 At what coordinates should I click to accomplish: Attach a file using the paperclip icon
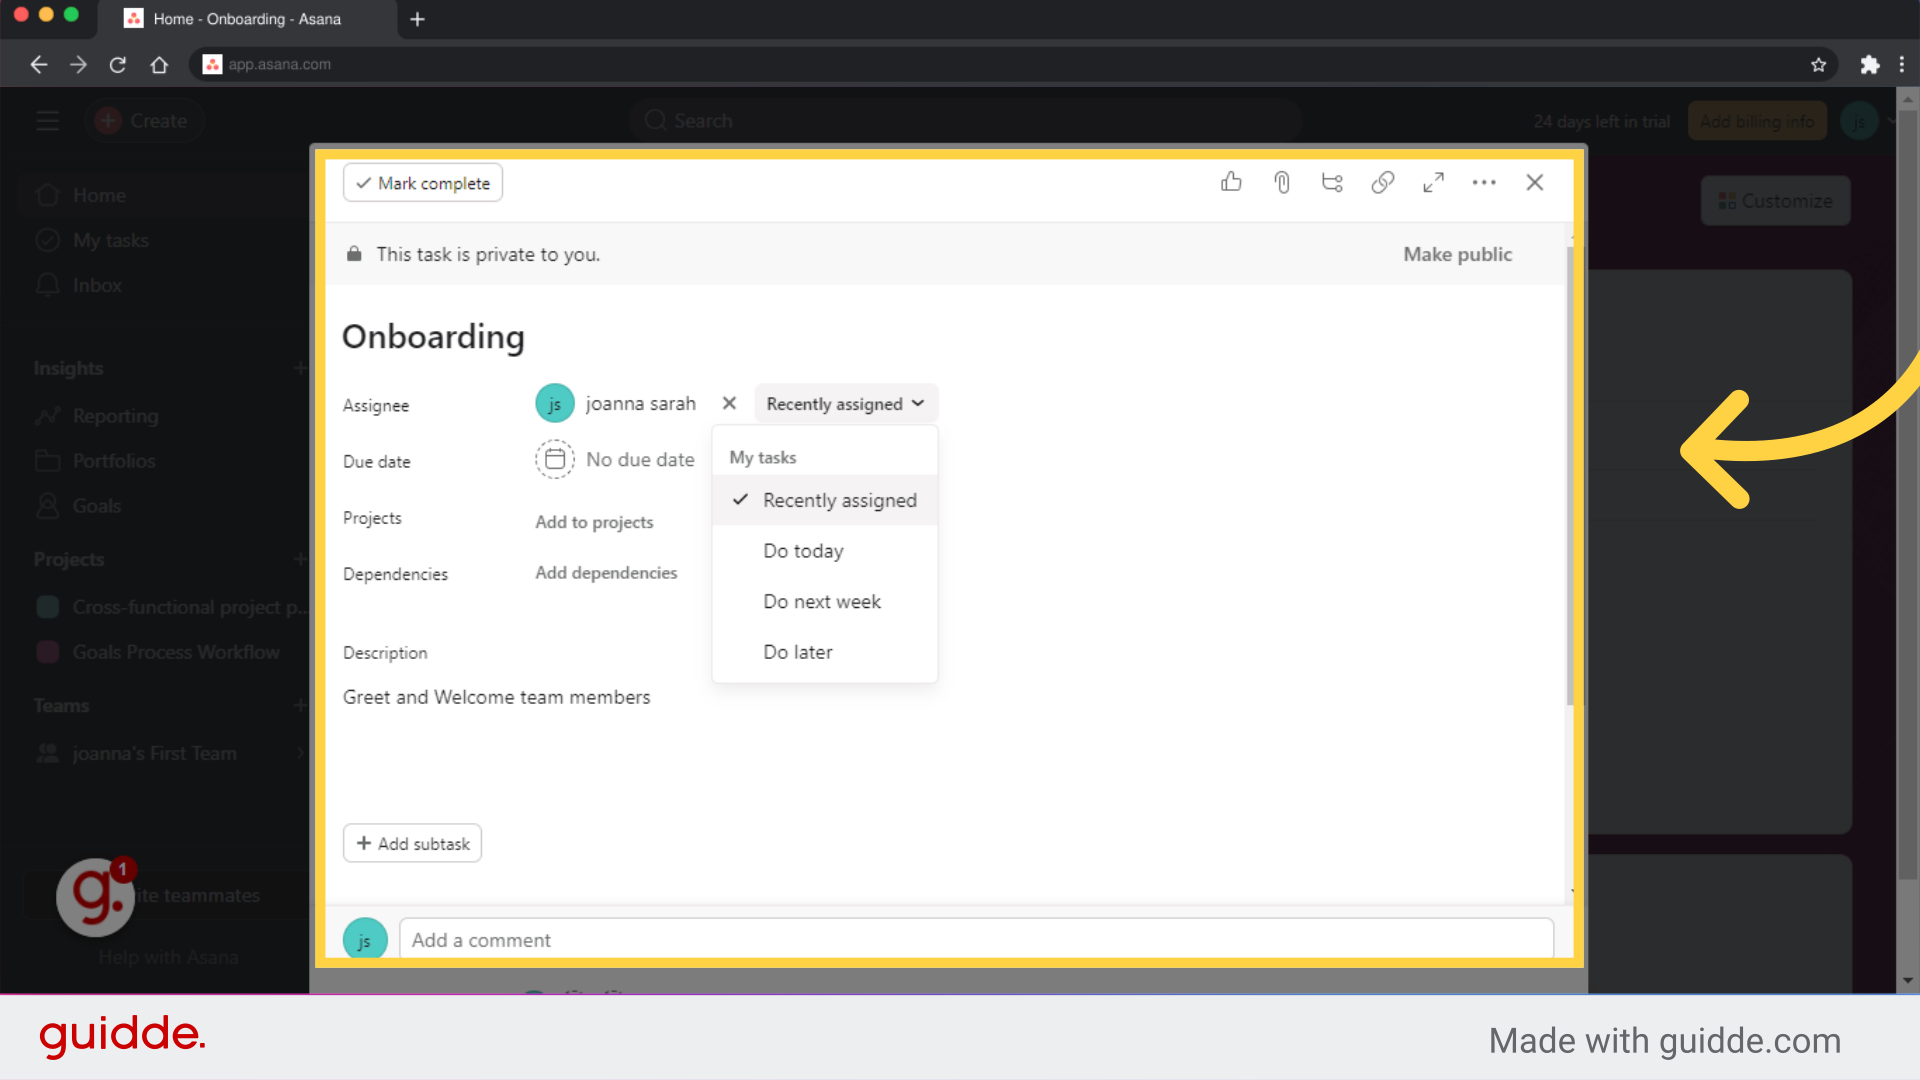1281,182
